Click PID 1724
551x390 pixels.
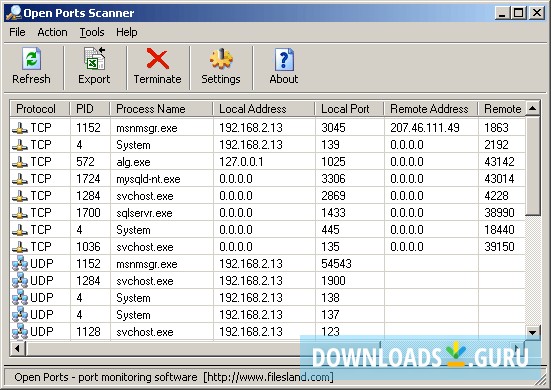(x=88, y=179)
